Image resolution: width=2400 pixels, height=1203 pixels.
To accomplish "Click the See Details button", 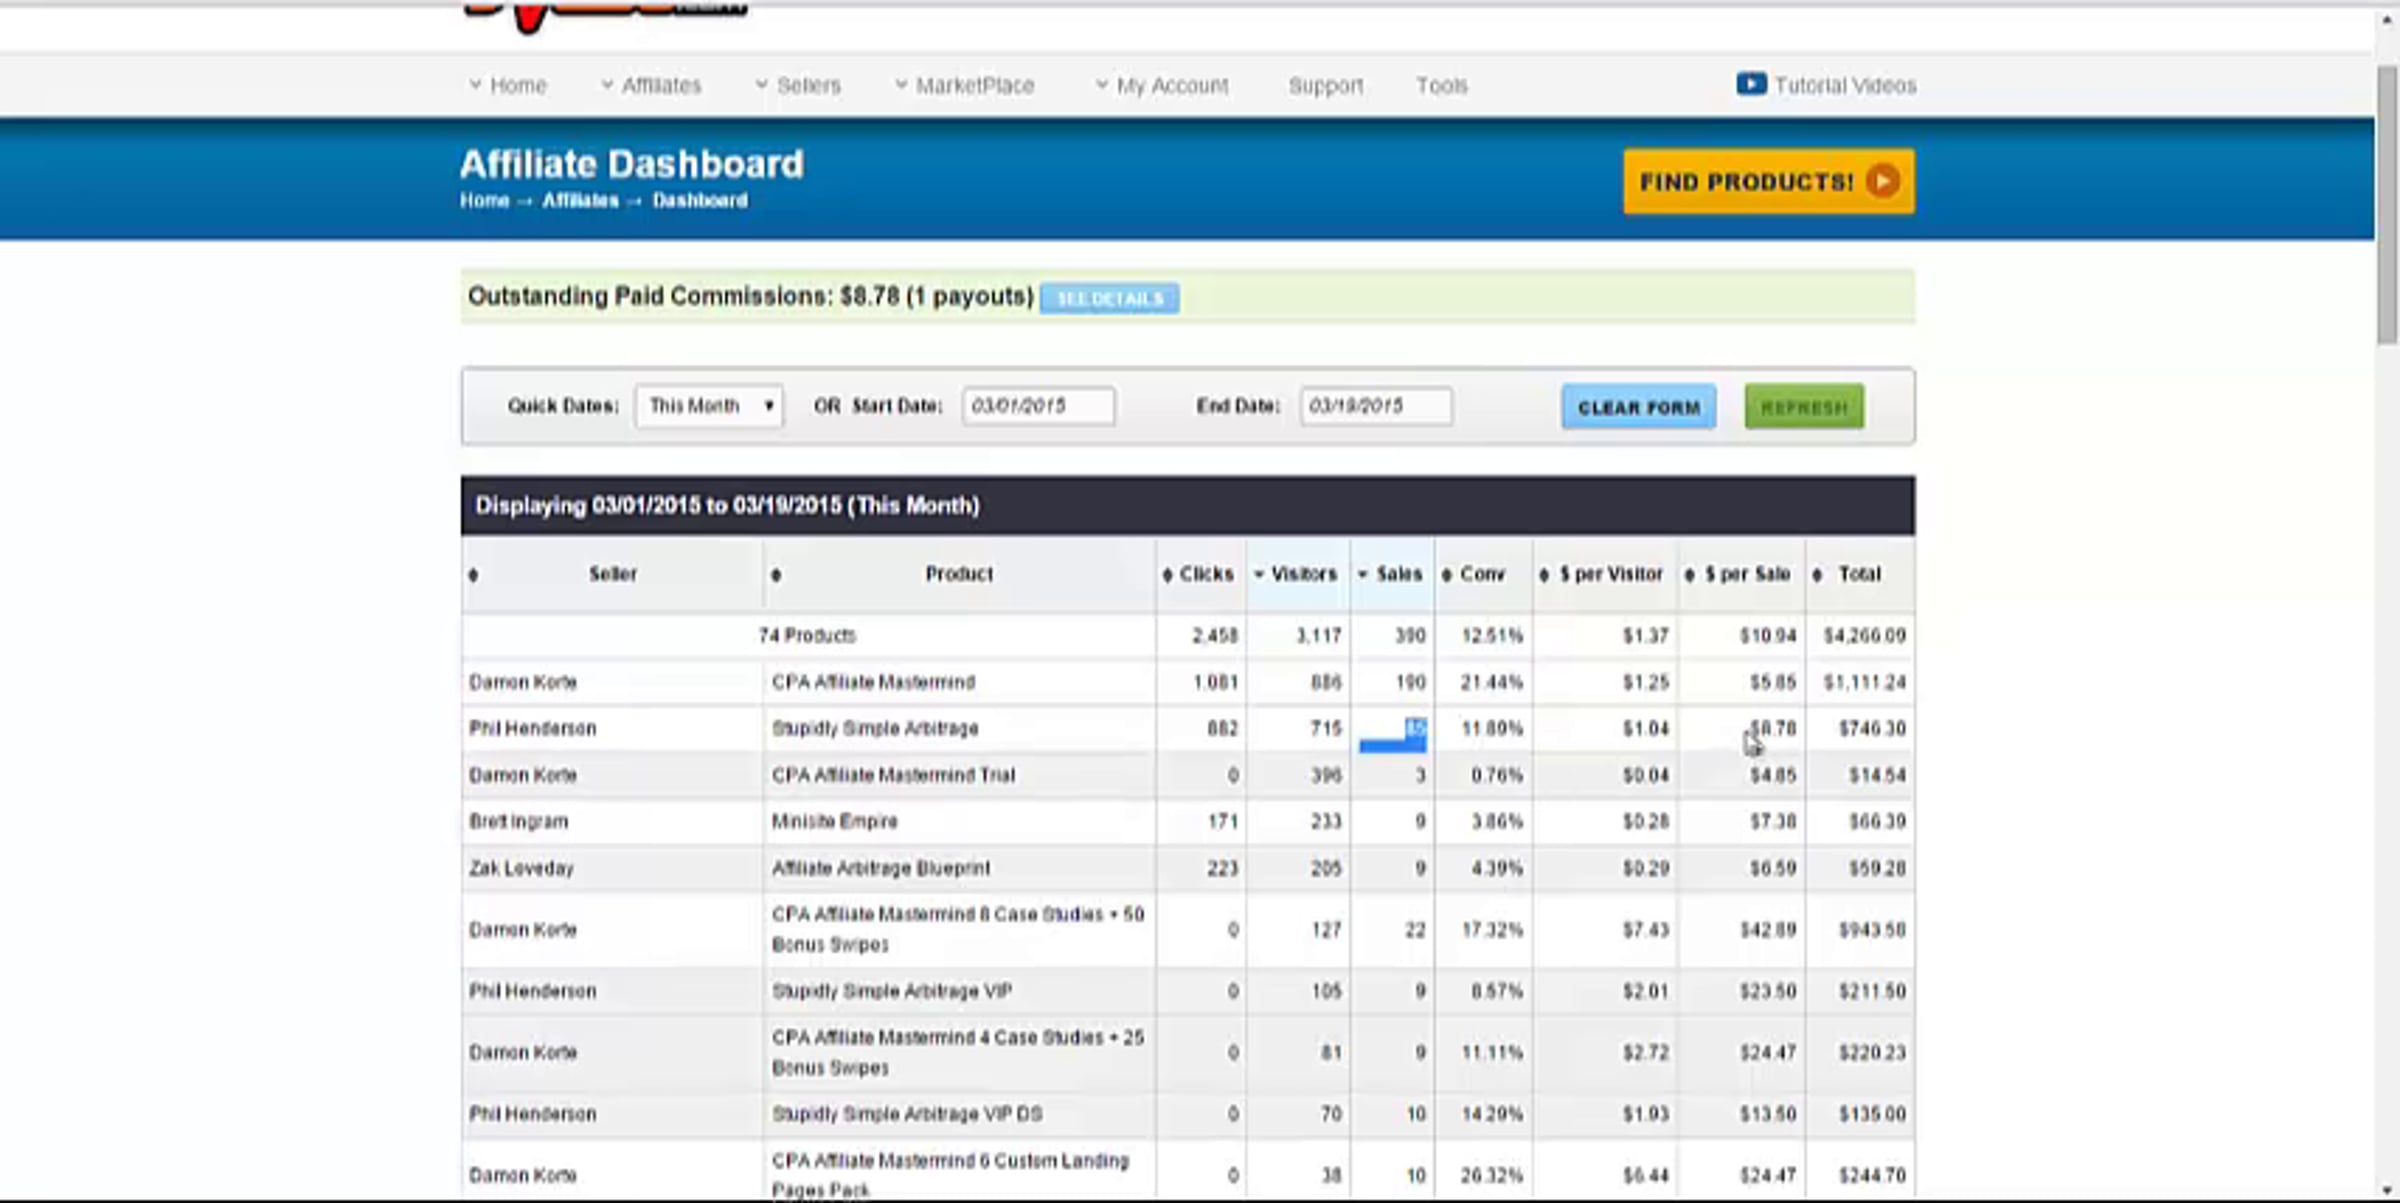I will point(1109,298).
